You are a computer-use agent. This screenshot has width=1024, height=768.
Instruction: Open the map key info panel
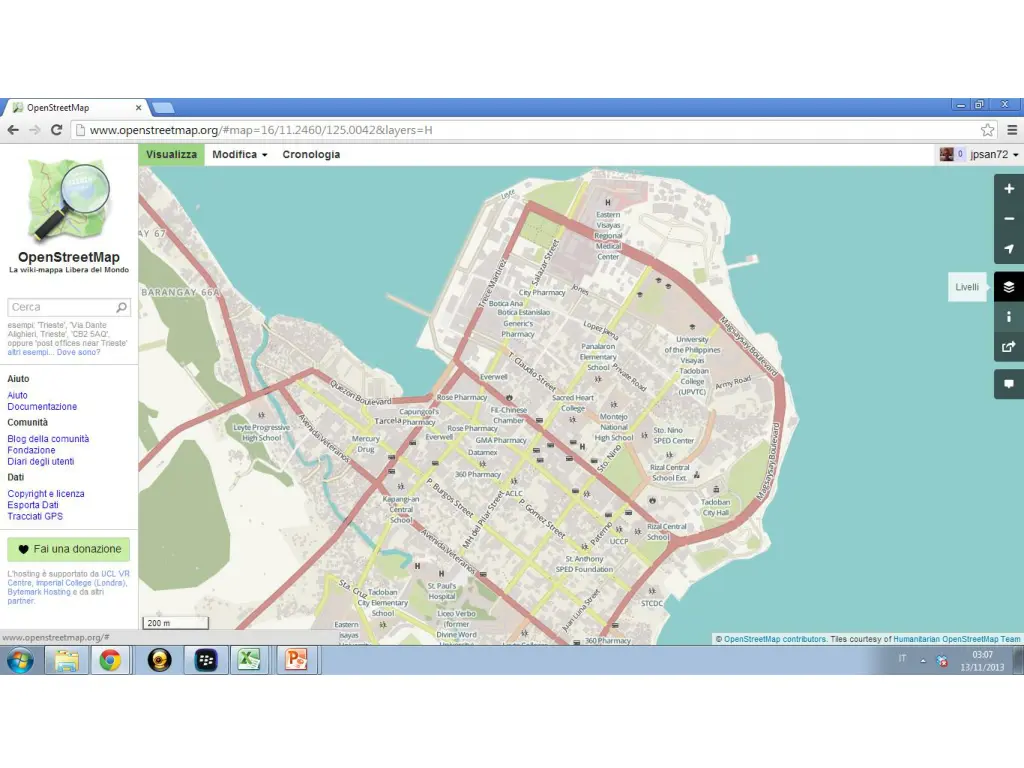tap(1008, 317)
